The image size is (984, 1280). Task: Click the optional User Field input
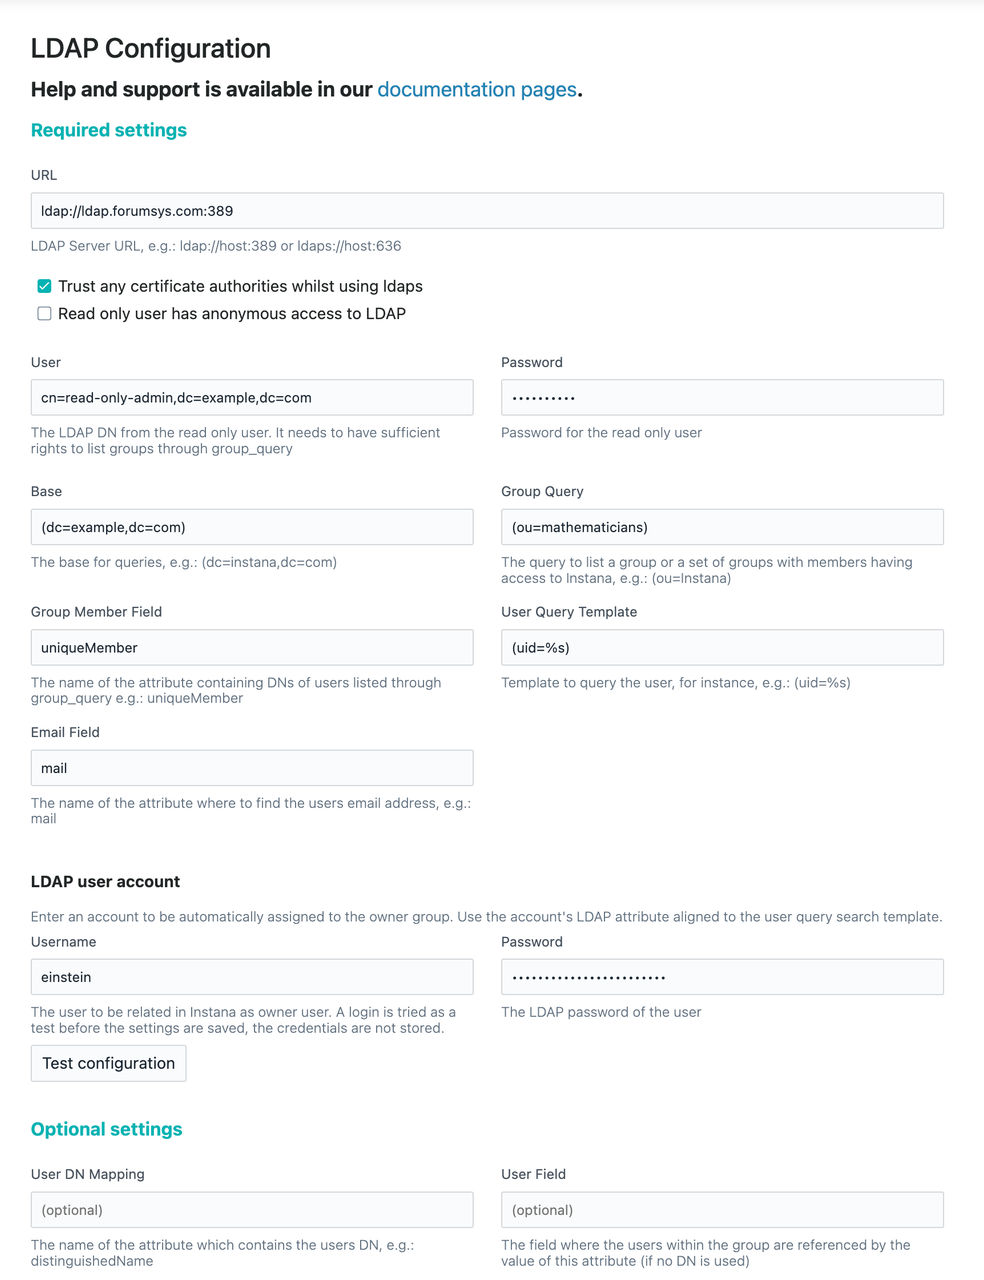click(722, 1210)
